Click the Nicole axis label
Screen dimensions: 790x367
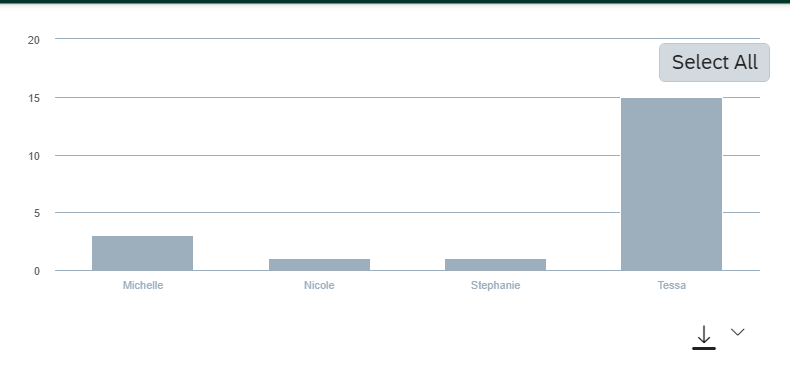[x=319, y=285]
